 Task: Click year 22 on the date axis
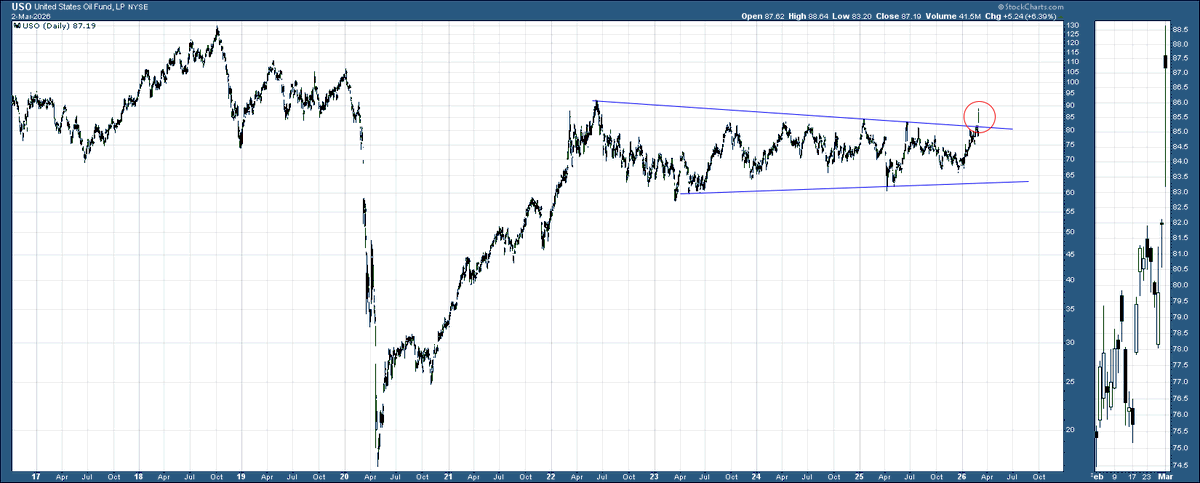(x=550, y=477)
